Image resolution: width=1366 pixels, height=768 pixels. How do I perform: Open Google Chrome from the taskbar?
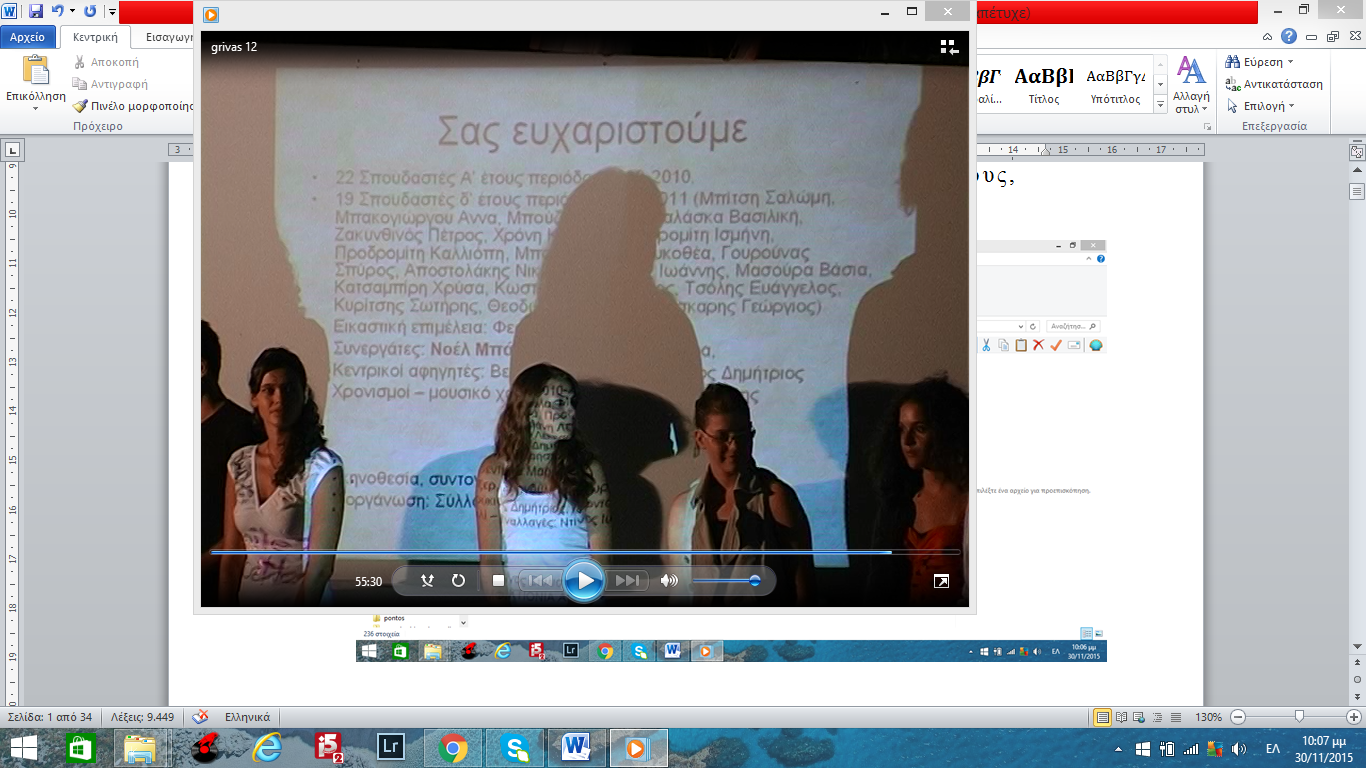click(x=453, y=748)
